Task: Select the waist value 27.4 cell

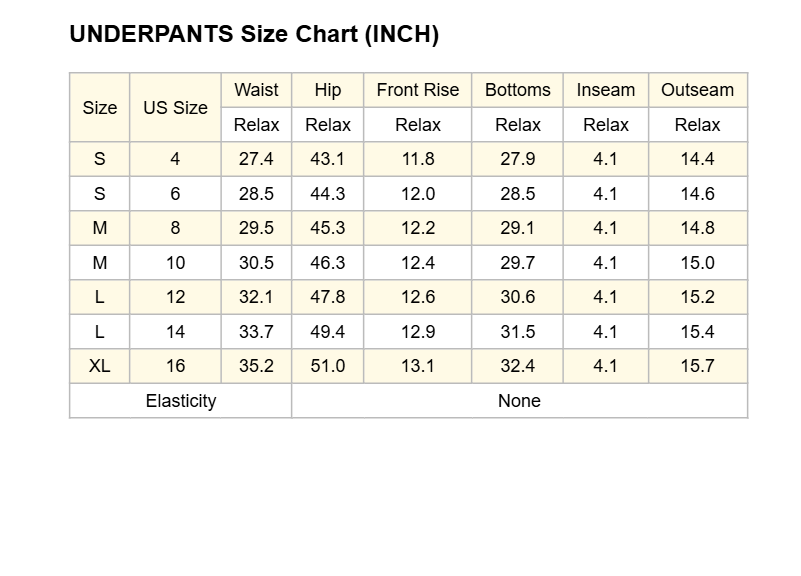Action: pyautogui.click(x=256, y=159)
